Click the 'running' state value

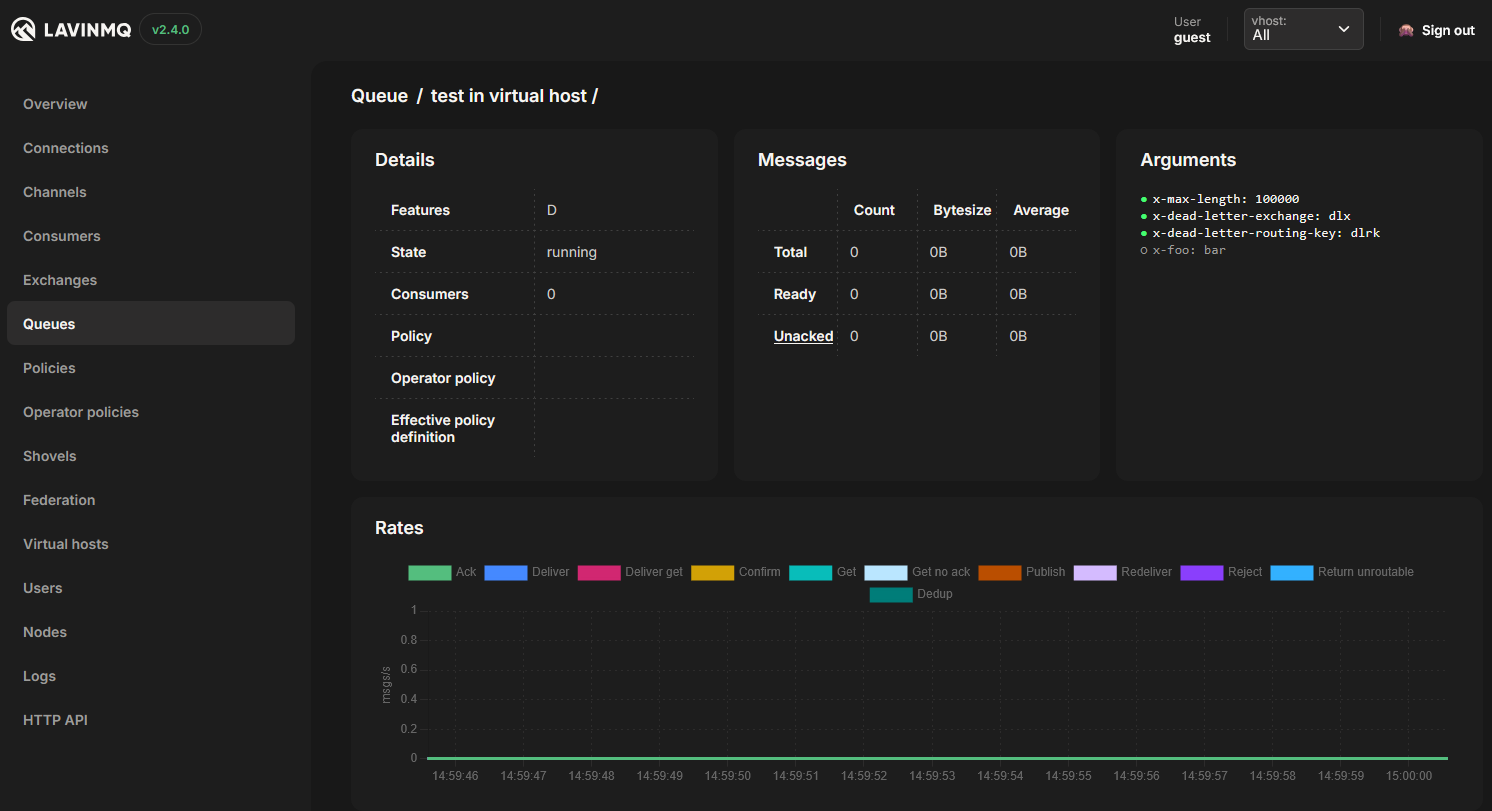pyautogui.click(x=572, y=252)
